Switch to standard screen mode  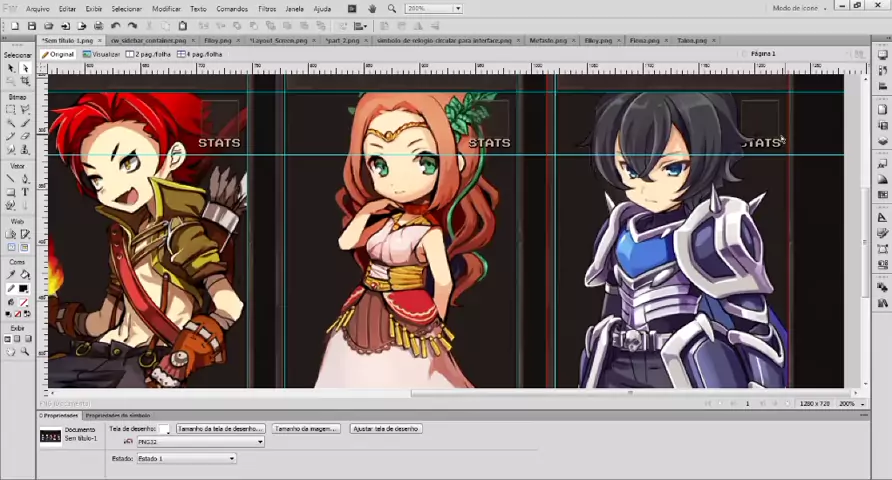(x=7, y=338)
